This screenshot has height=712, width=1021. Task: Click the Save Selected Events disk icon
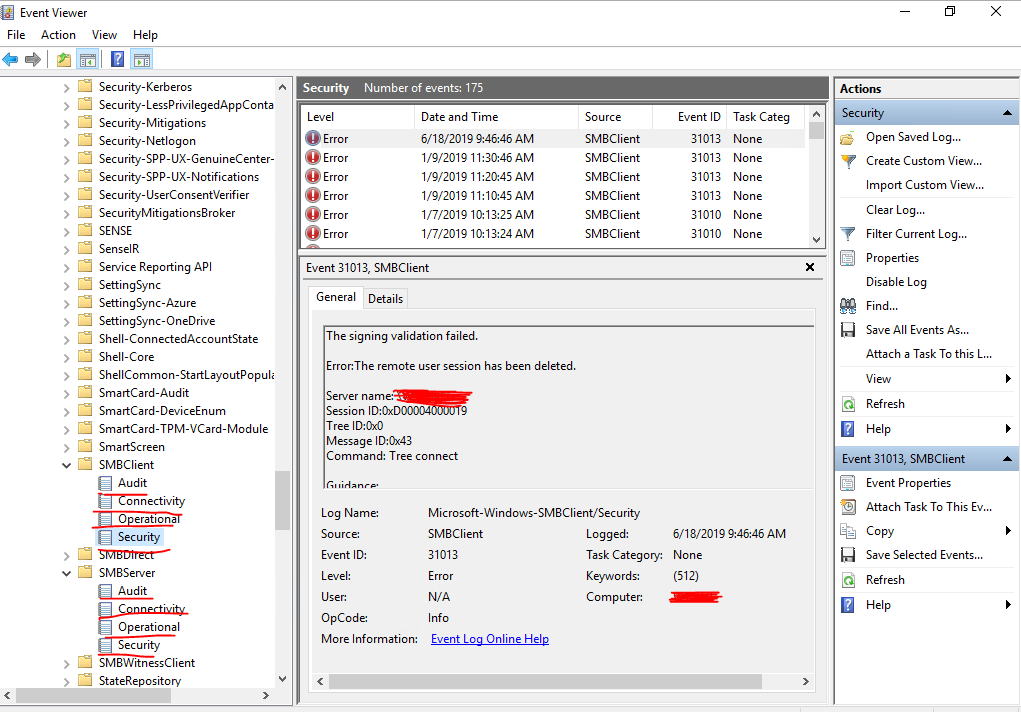point(848,555)
